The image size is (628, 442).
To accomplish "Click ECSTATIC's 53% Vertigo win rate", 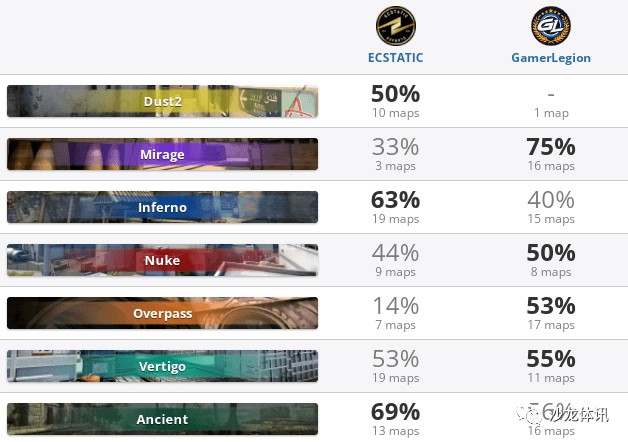I will (396, 359).
